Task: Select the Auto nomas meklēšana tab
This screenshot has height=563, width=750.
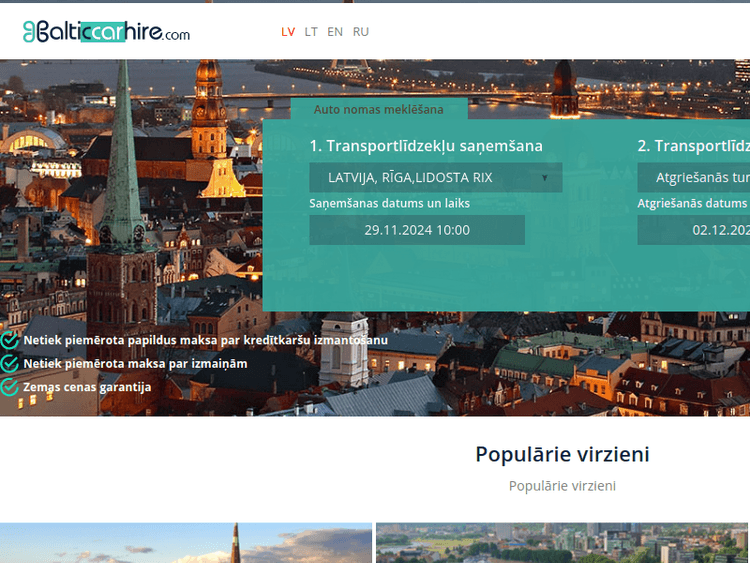Action: click(379, 109)
